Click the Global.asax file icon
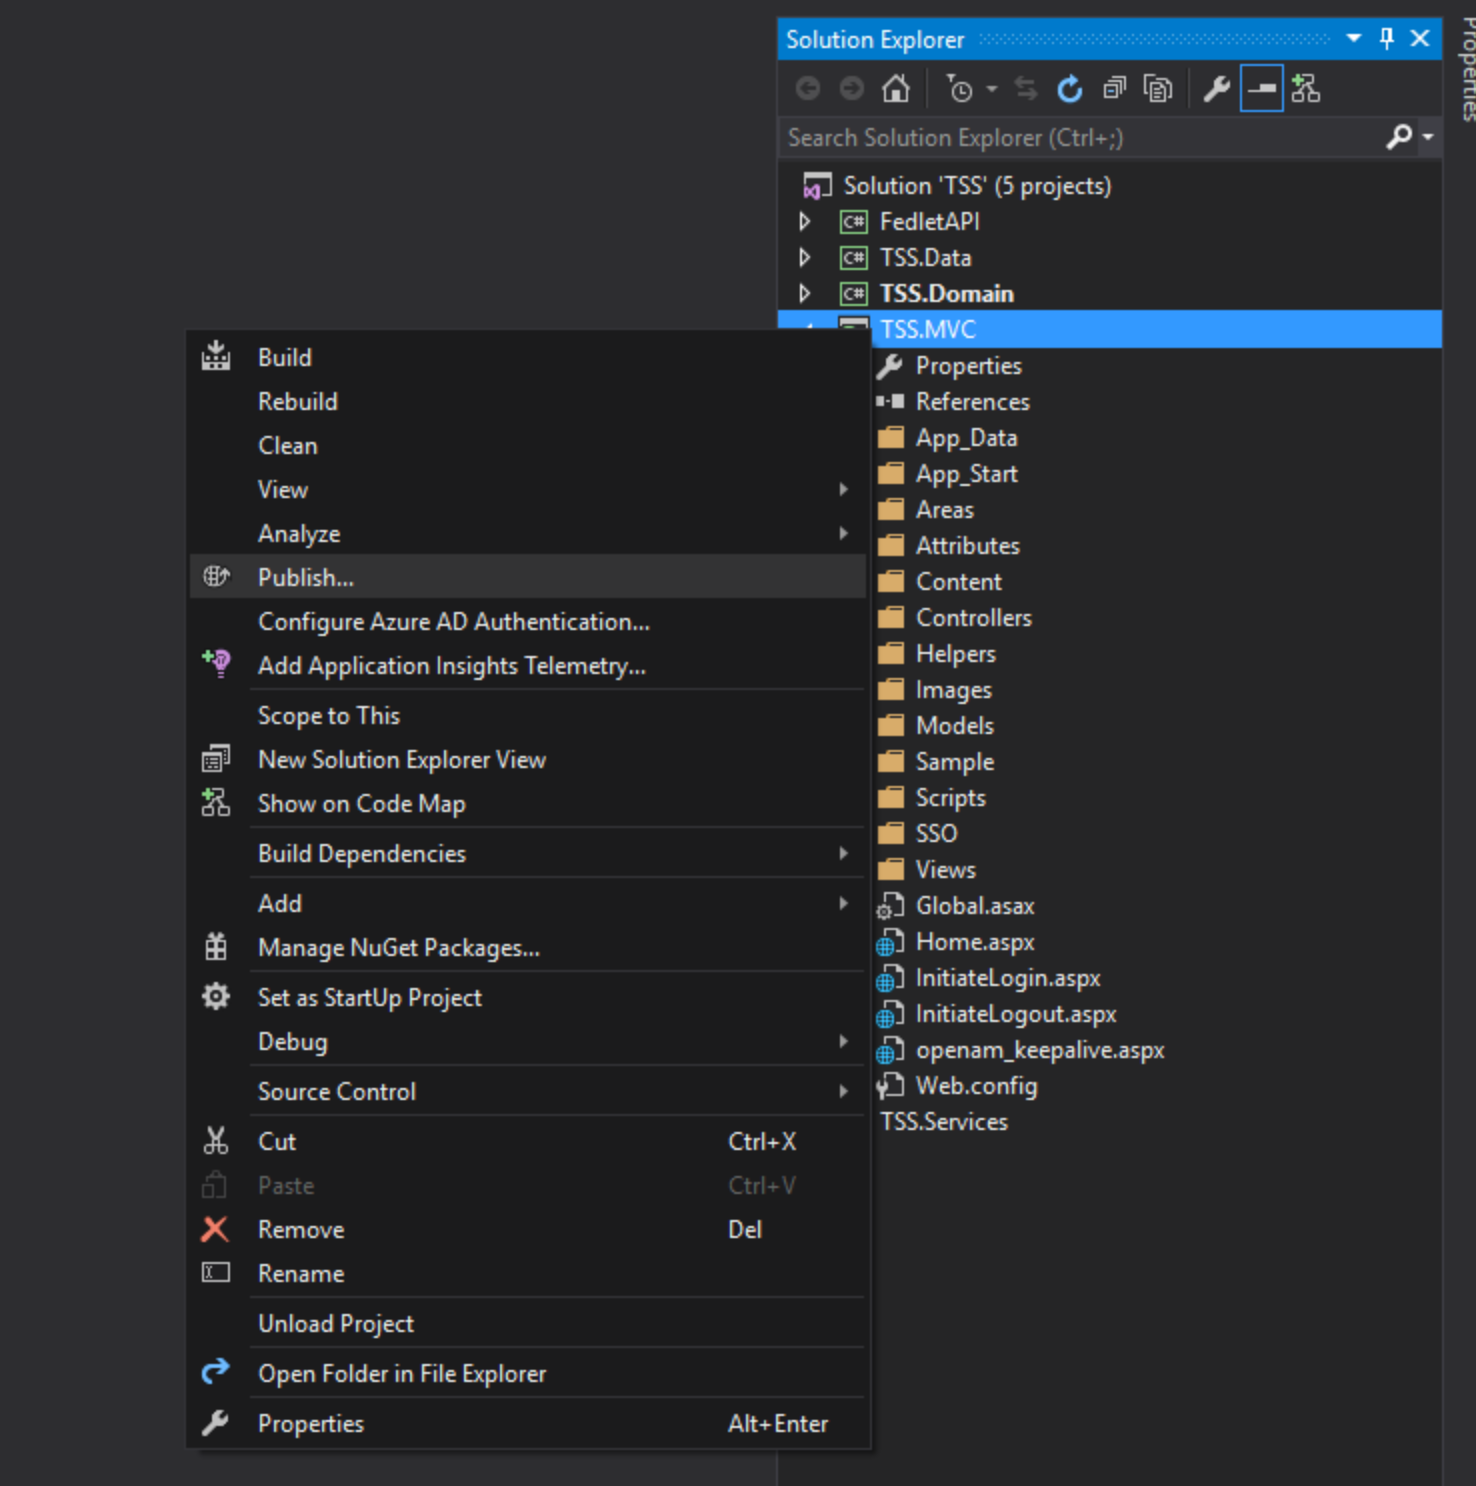Viewport: 1476px width, 1486px height. click(x=890, y=906)
